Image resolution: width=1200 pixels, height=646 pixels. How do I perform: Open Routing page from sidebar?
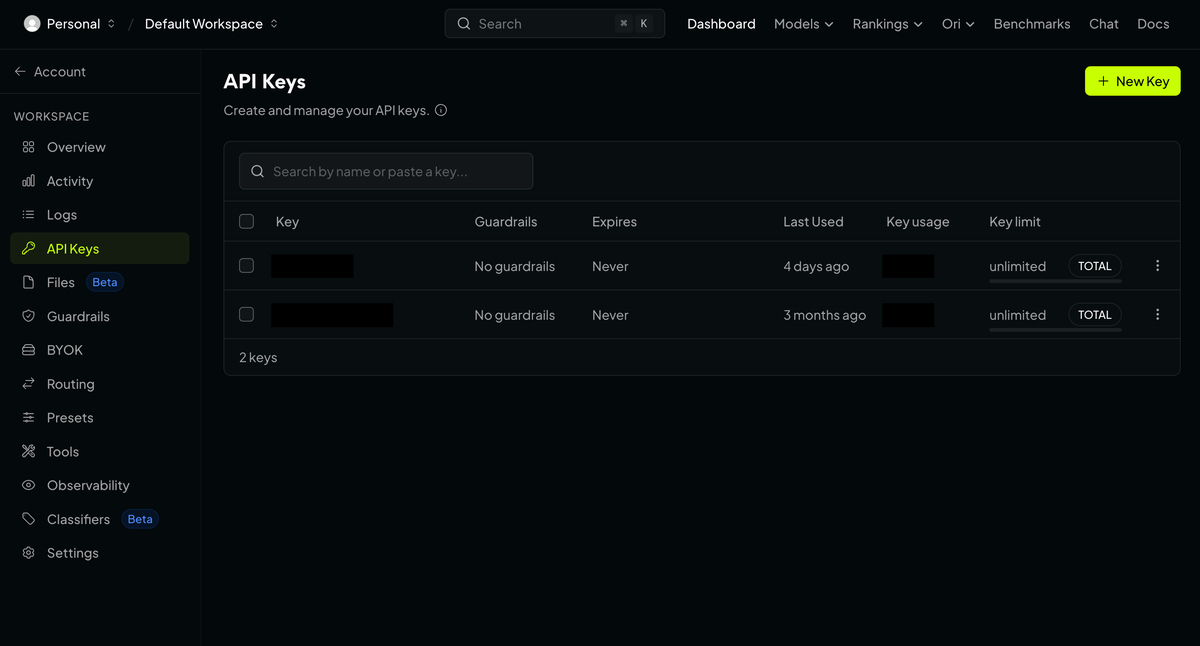click(x=100, y=384)
